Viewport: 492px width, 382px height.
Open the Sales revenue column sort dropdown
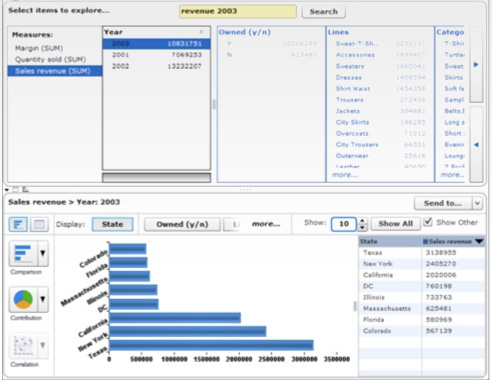(479, 241)
